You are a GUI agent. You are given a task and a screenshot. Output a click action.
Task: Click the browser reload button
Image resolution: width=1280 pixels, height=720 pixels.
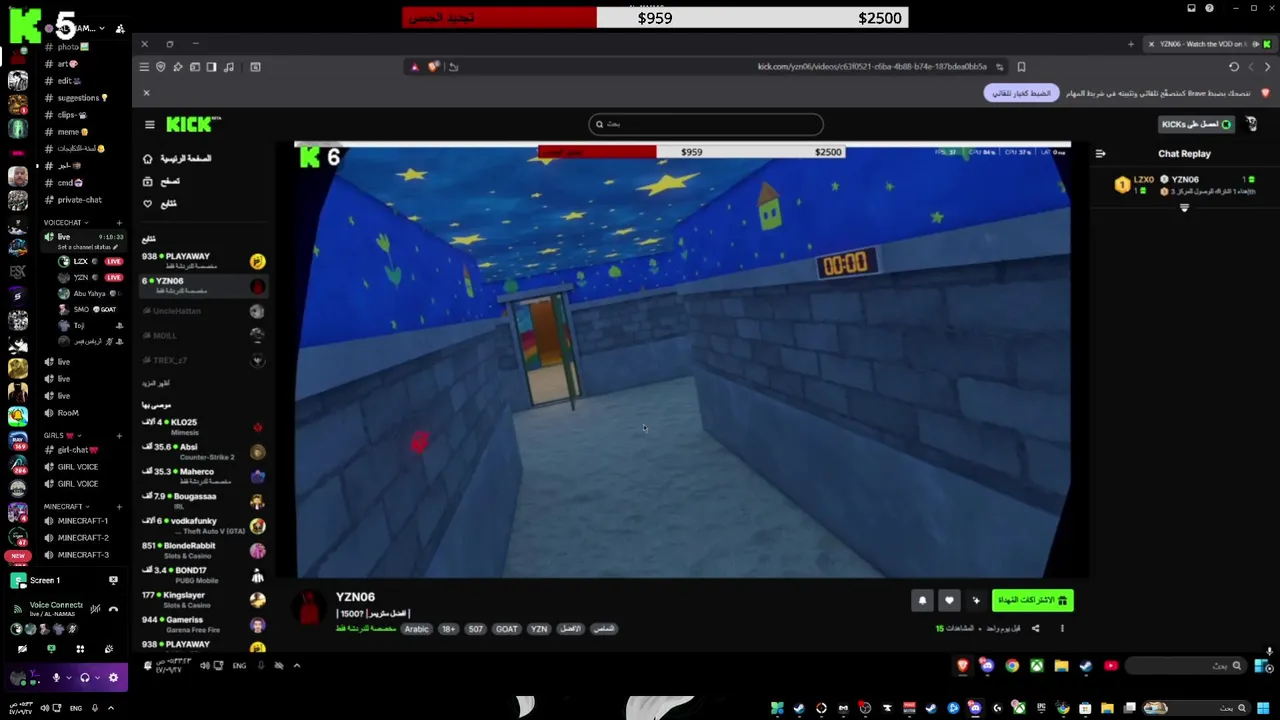coord(1234,67)
